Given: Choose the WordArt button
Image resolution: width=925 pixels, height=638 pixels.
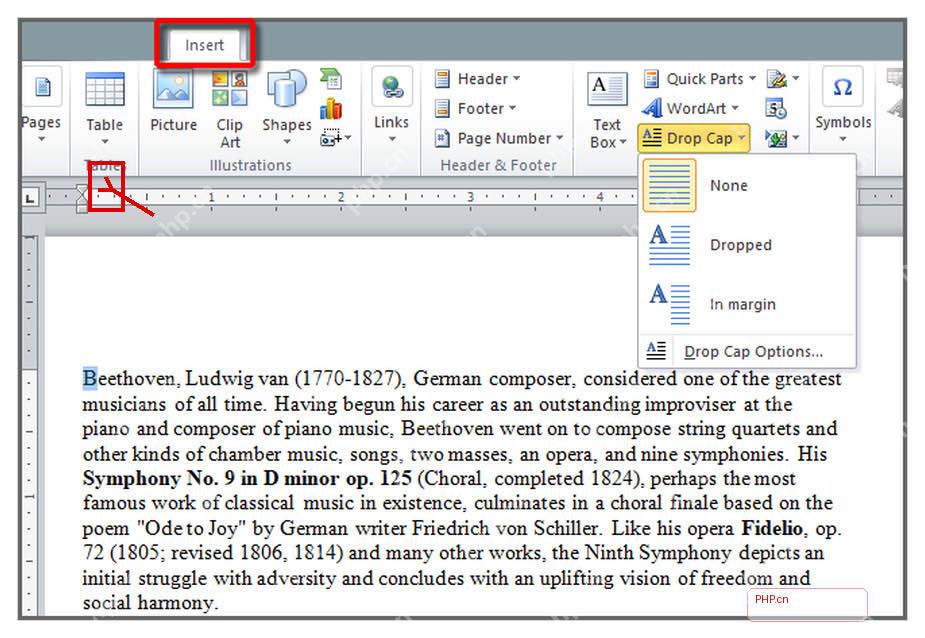Looking at the screenshot, I should click(691, 109).
